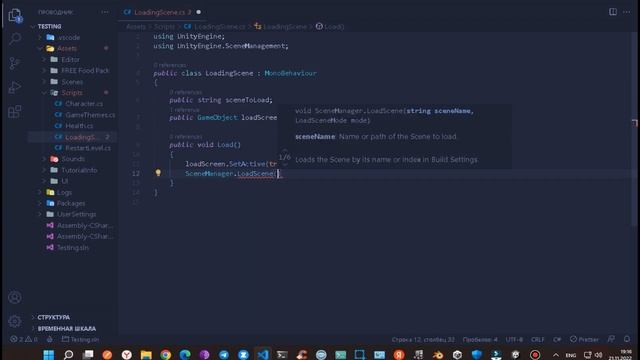
Task: Open File Explorer from taskbar
Action: 146,355
